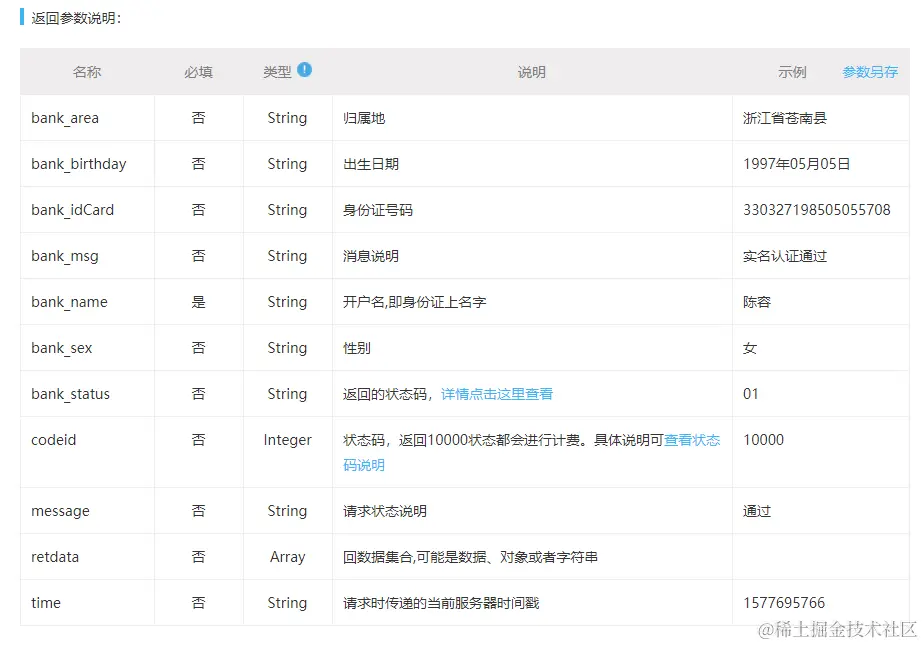Click the 否 required value for retdata
924x646 pixels.
click(x=198, y=557)
